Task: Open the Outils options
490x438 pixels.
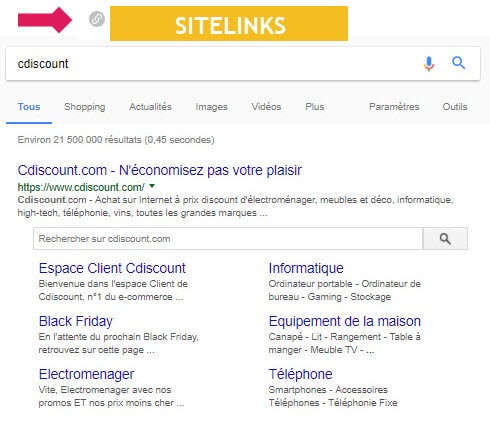Action: pyautogui.click(x=455, y=107)
